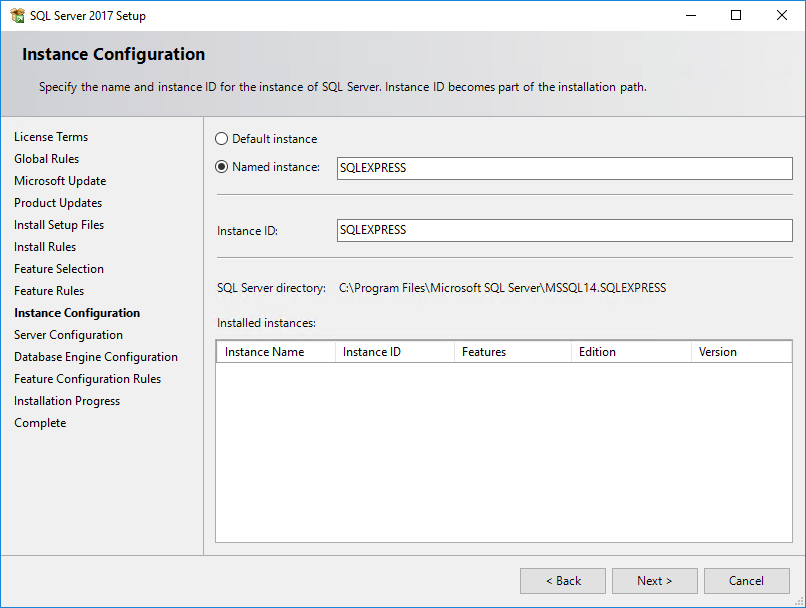
Task: Click the SQL Server Setup title bar icon
Action: (17, 16)
